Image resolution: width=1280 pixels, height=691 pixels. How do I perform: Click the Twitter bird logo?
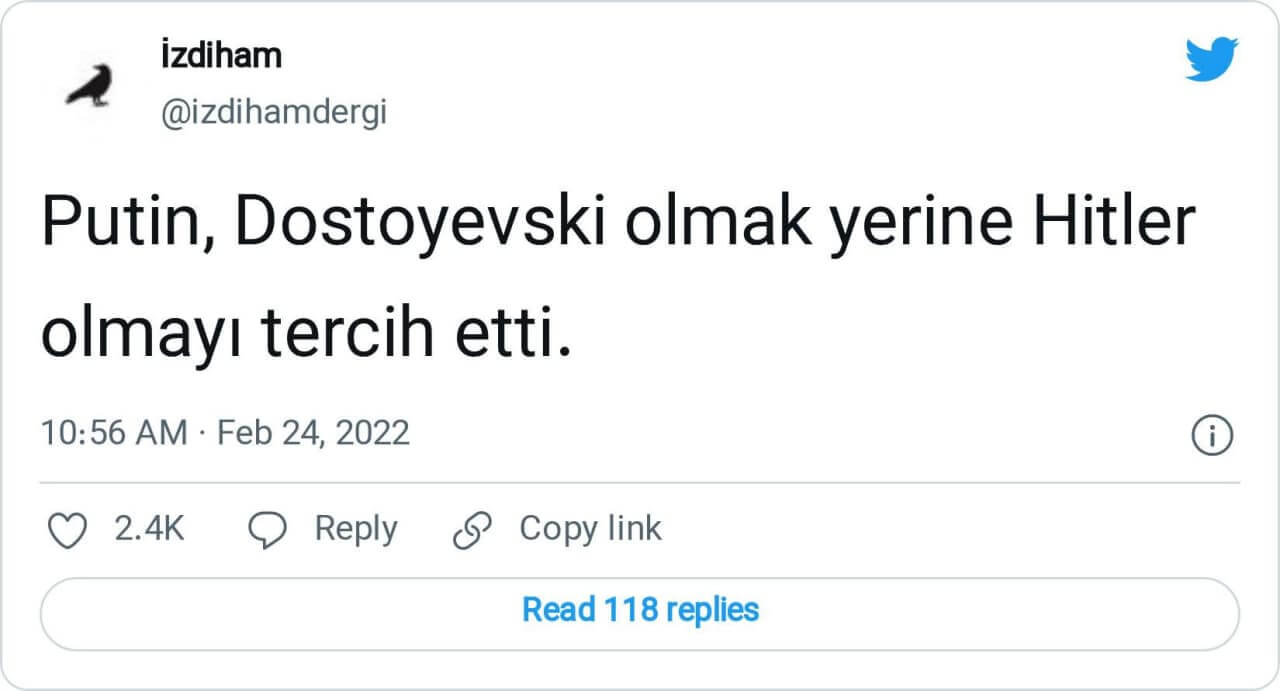coord(1211,58)
